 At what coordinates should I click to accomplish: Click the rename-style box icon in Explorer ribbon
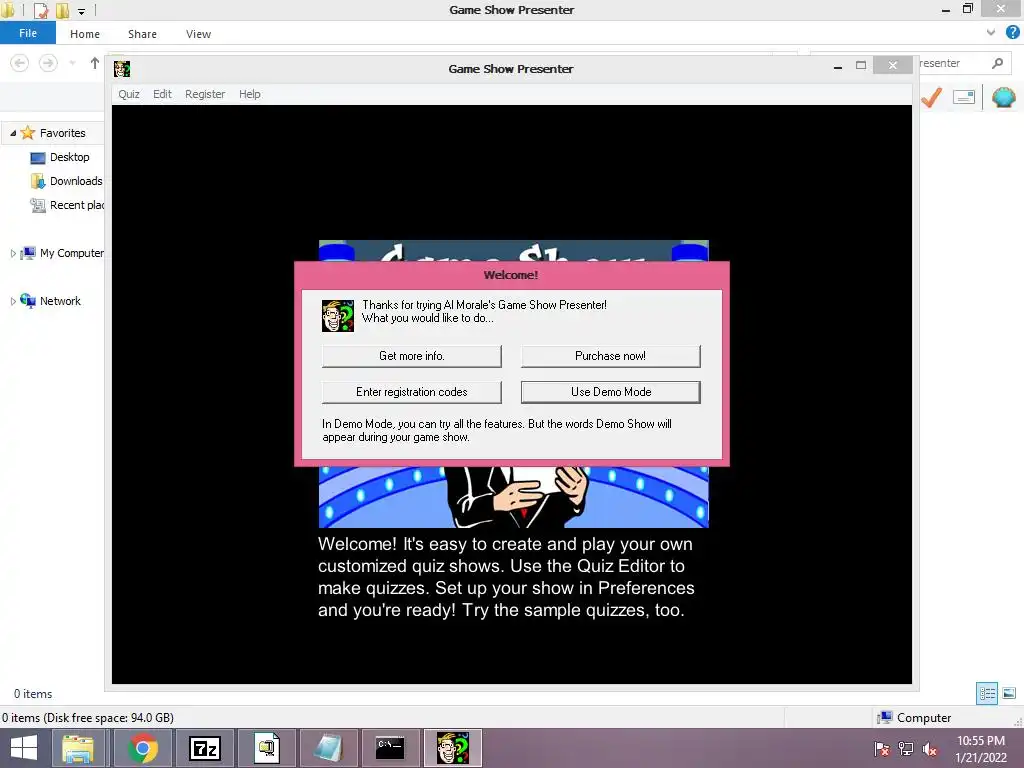[964, 97]
